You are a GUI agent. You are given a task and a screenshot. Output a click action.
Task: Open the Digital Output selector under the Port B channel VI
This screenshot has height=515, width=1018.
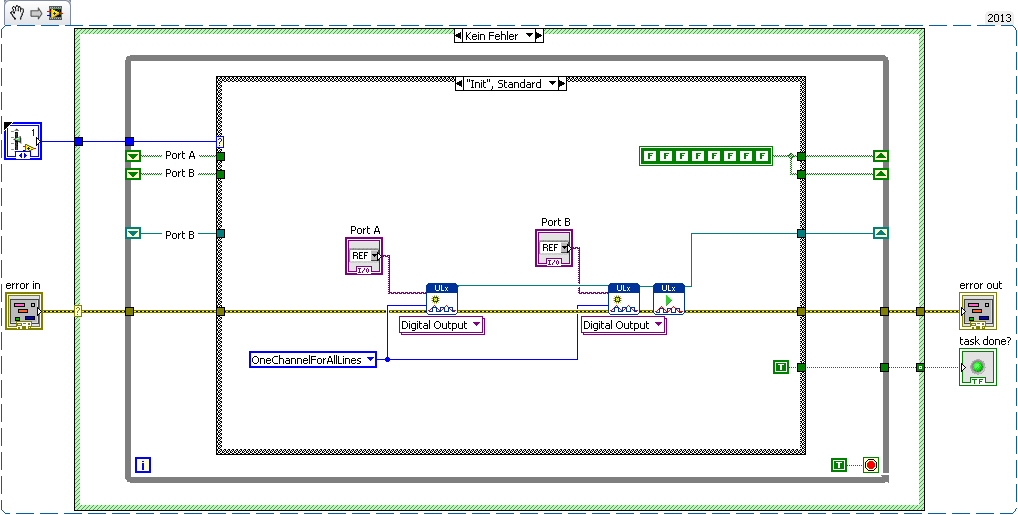click(x=624, y=325)
